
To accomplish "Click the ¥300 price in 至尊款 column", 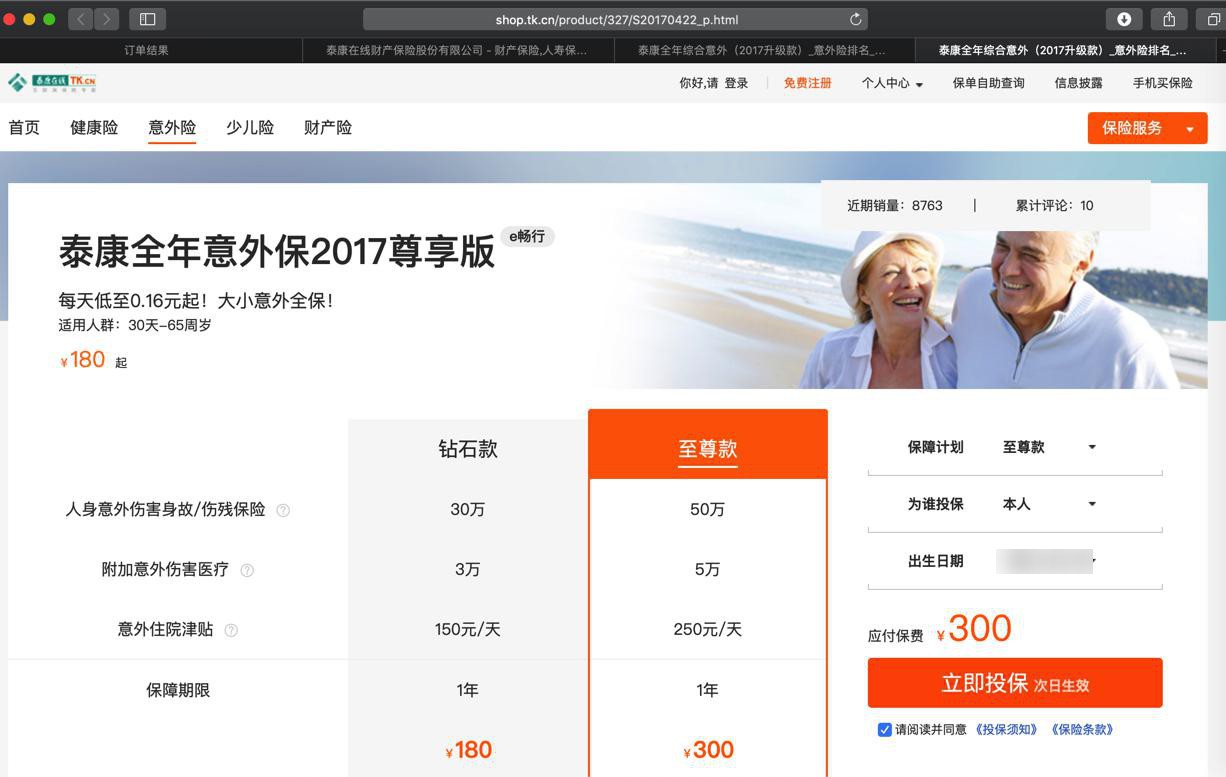I will click(708, 750).
